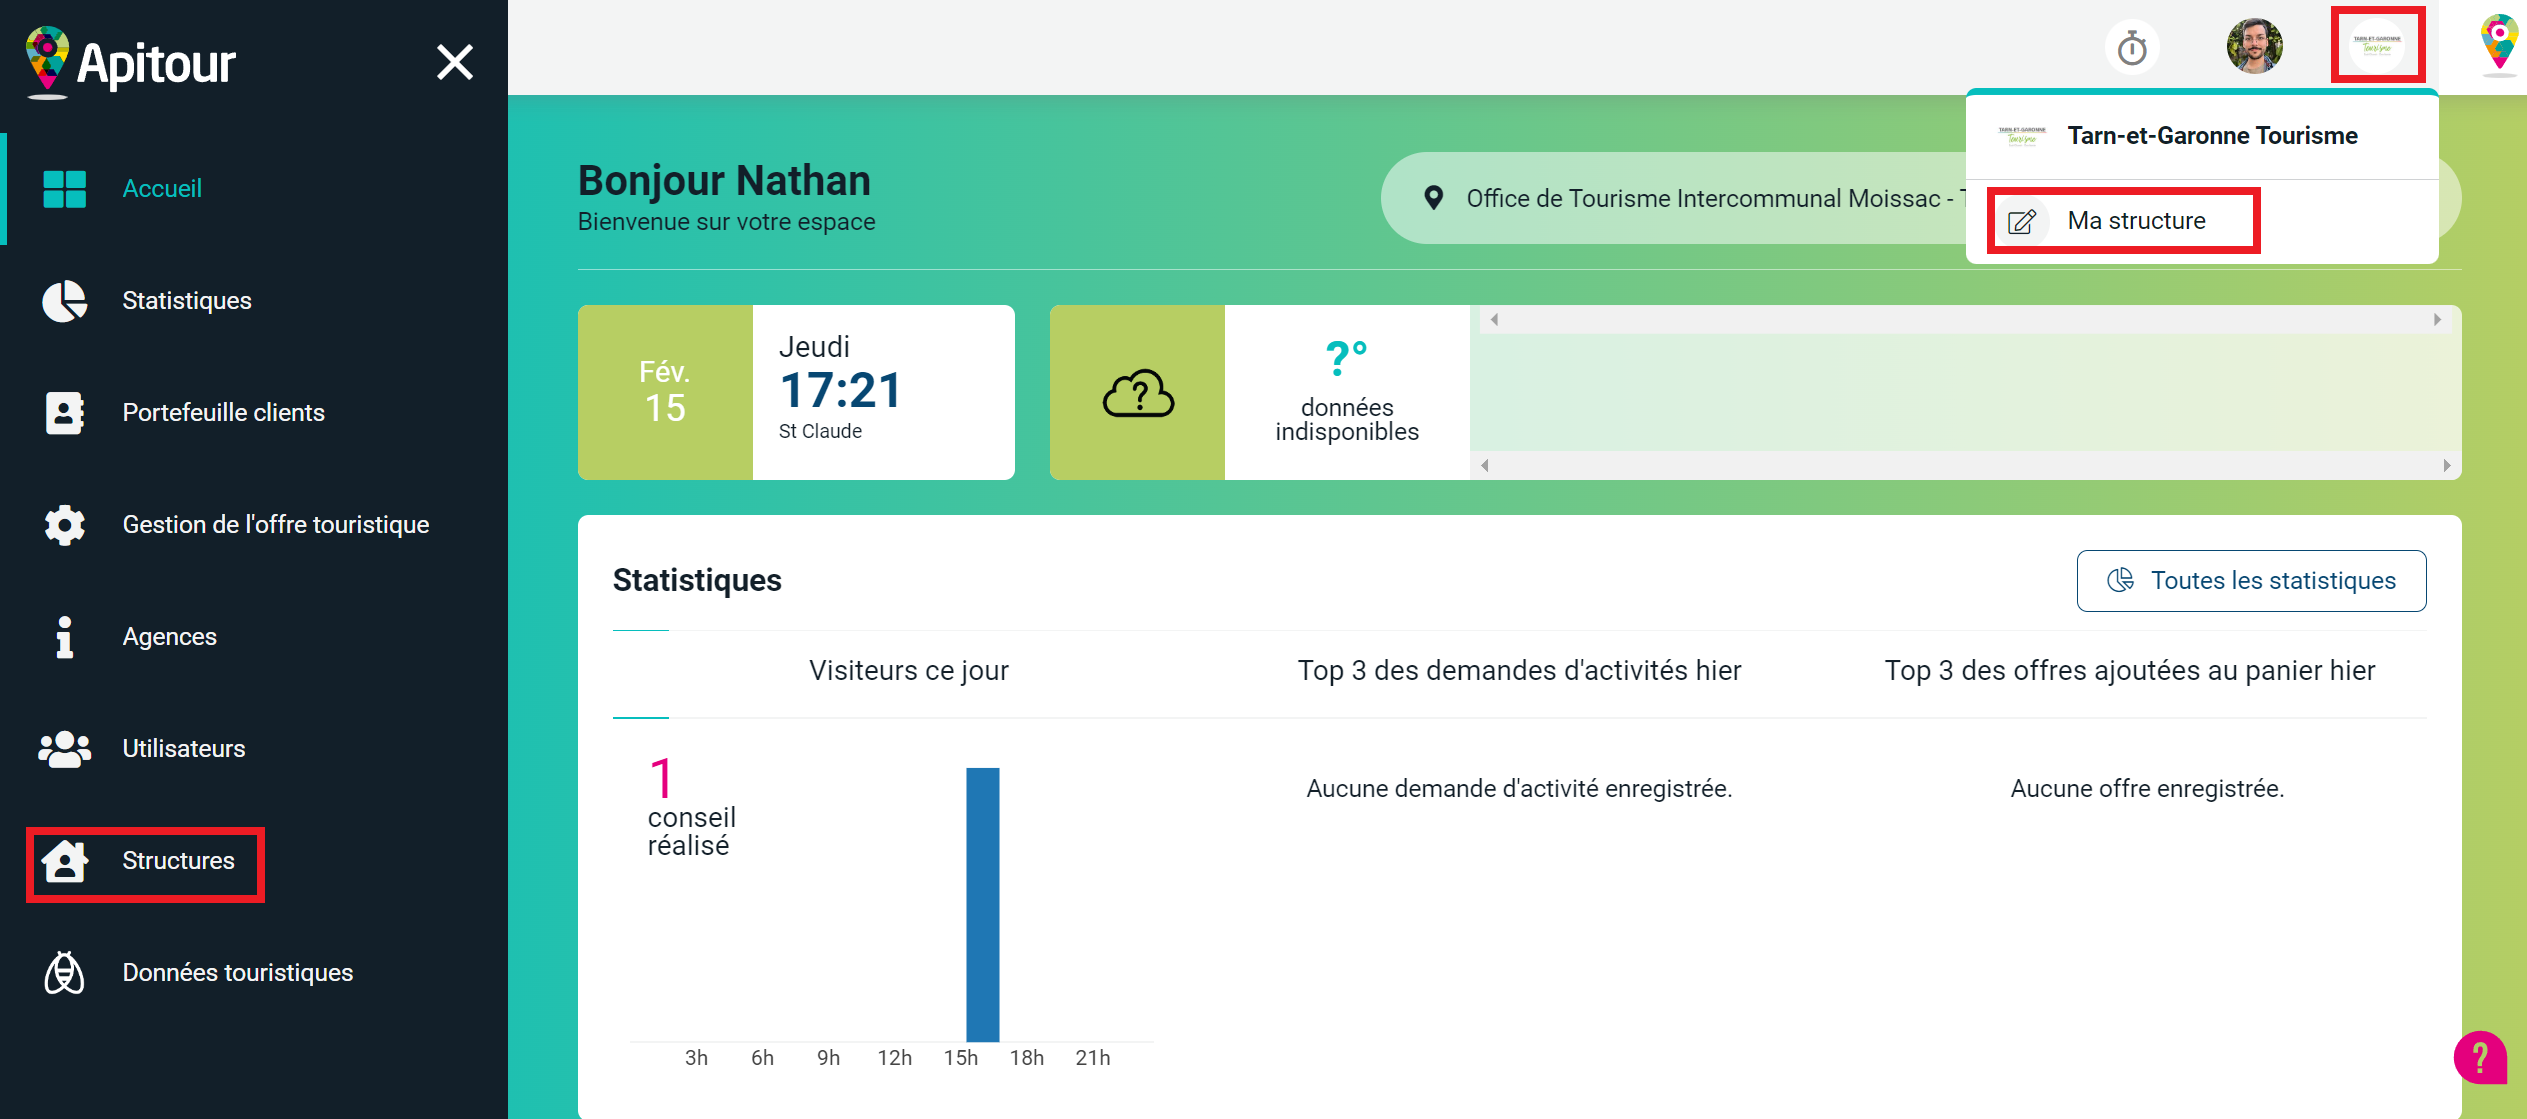Click the Statistiques pie chart icon
The width and height of the screenshot is (2527, 1119).
tap(65, 301)
